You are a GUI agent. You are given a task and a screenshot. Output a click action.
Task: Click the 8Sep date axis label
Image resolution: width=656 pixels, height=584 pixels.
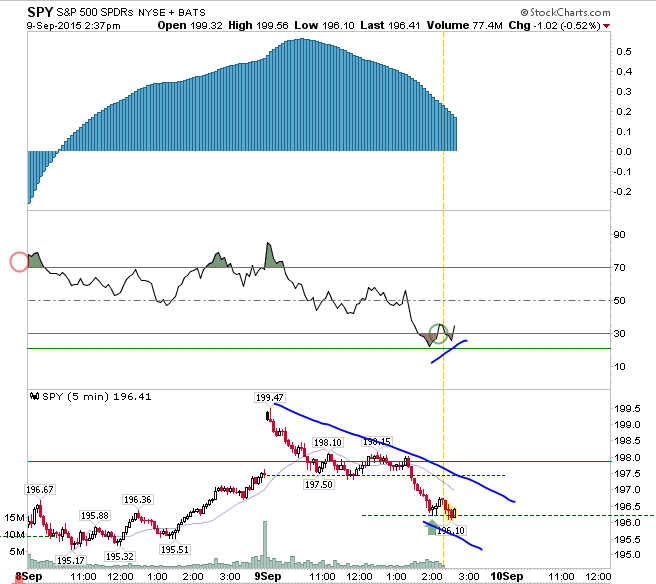(29, 576)
